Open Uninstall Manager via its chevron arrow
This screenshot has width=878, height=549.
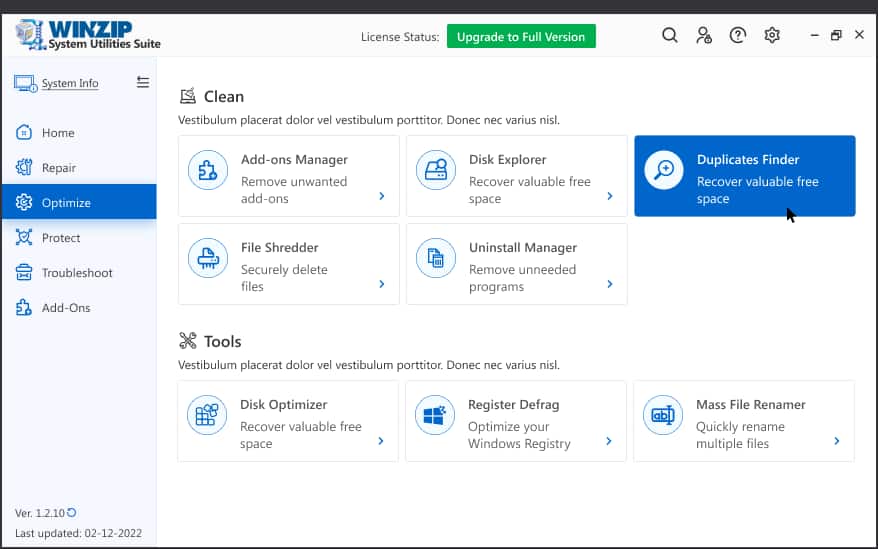[x=610, y=284]
